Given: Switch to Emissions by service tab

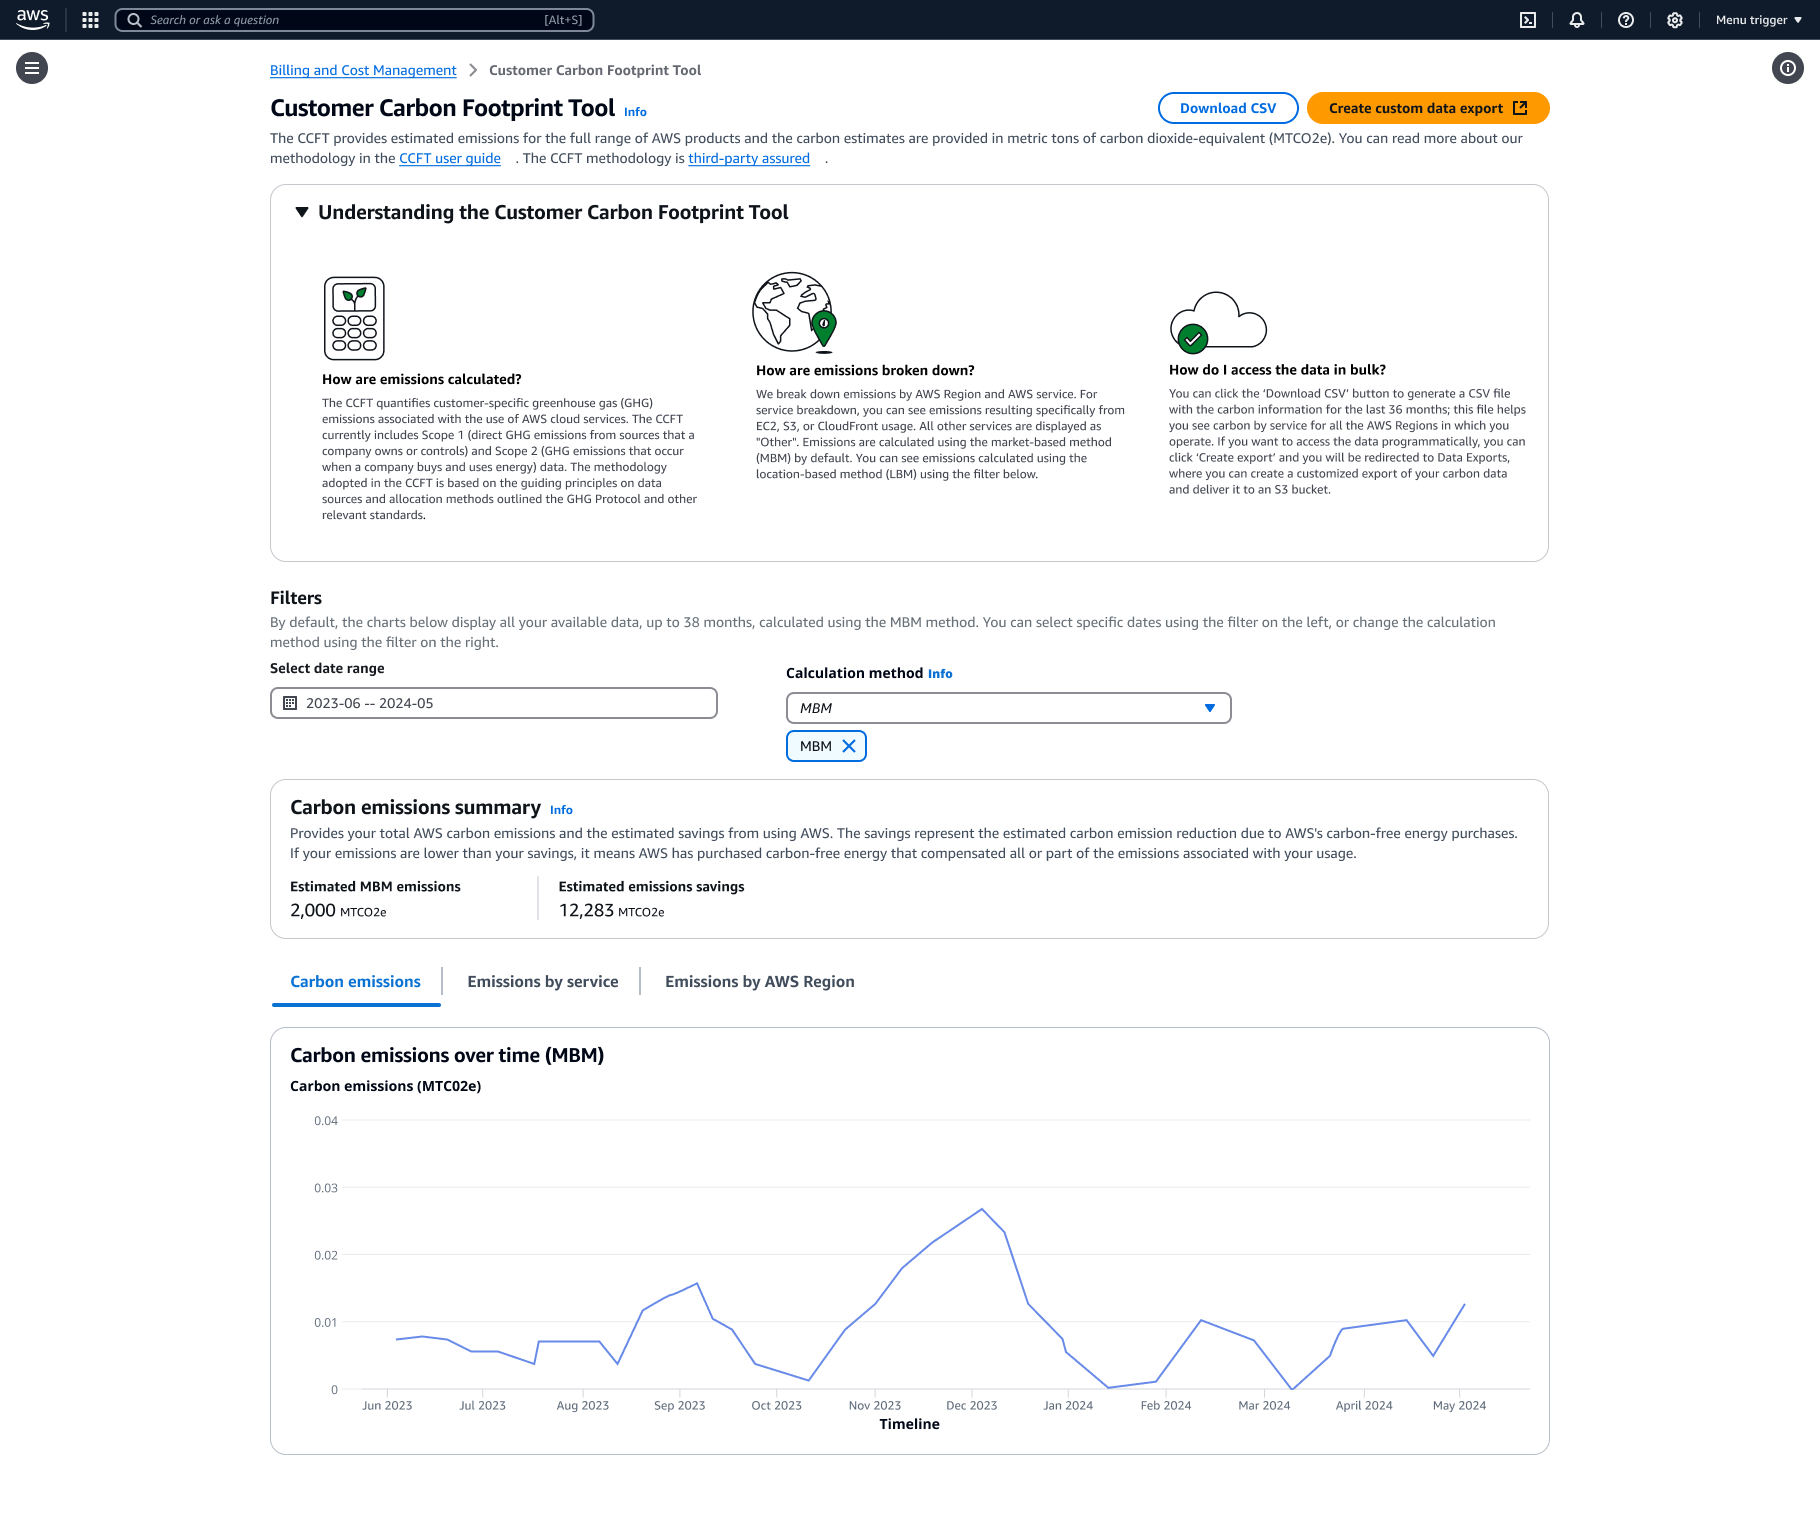Looking at the screenshot, I should tap(543, 982).
